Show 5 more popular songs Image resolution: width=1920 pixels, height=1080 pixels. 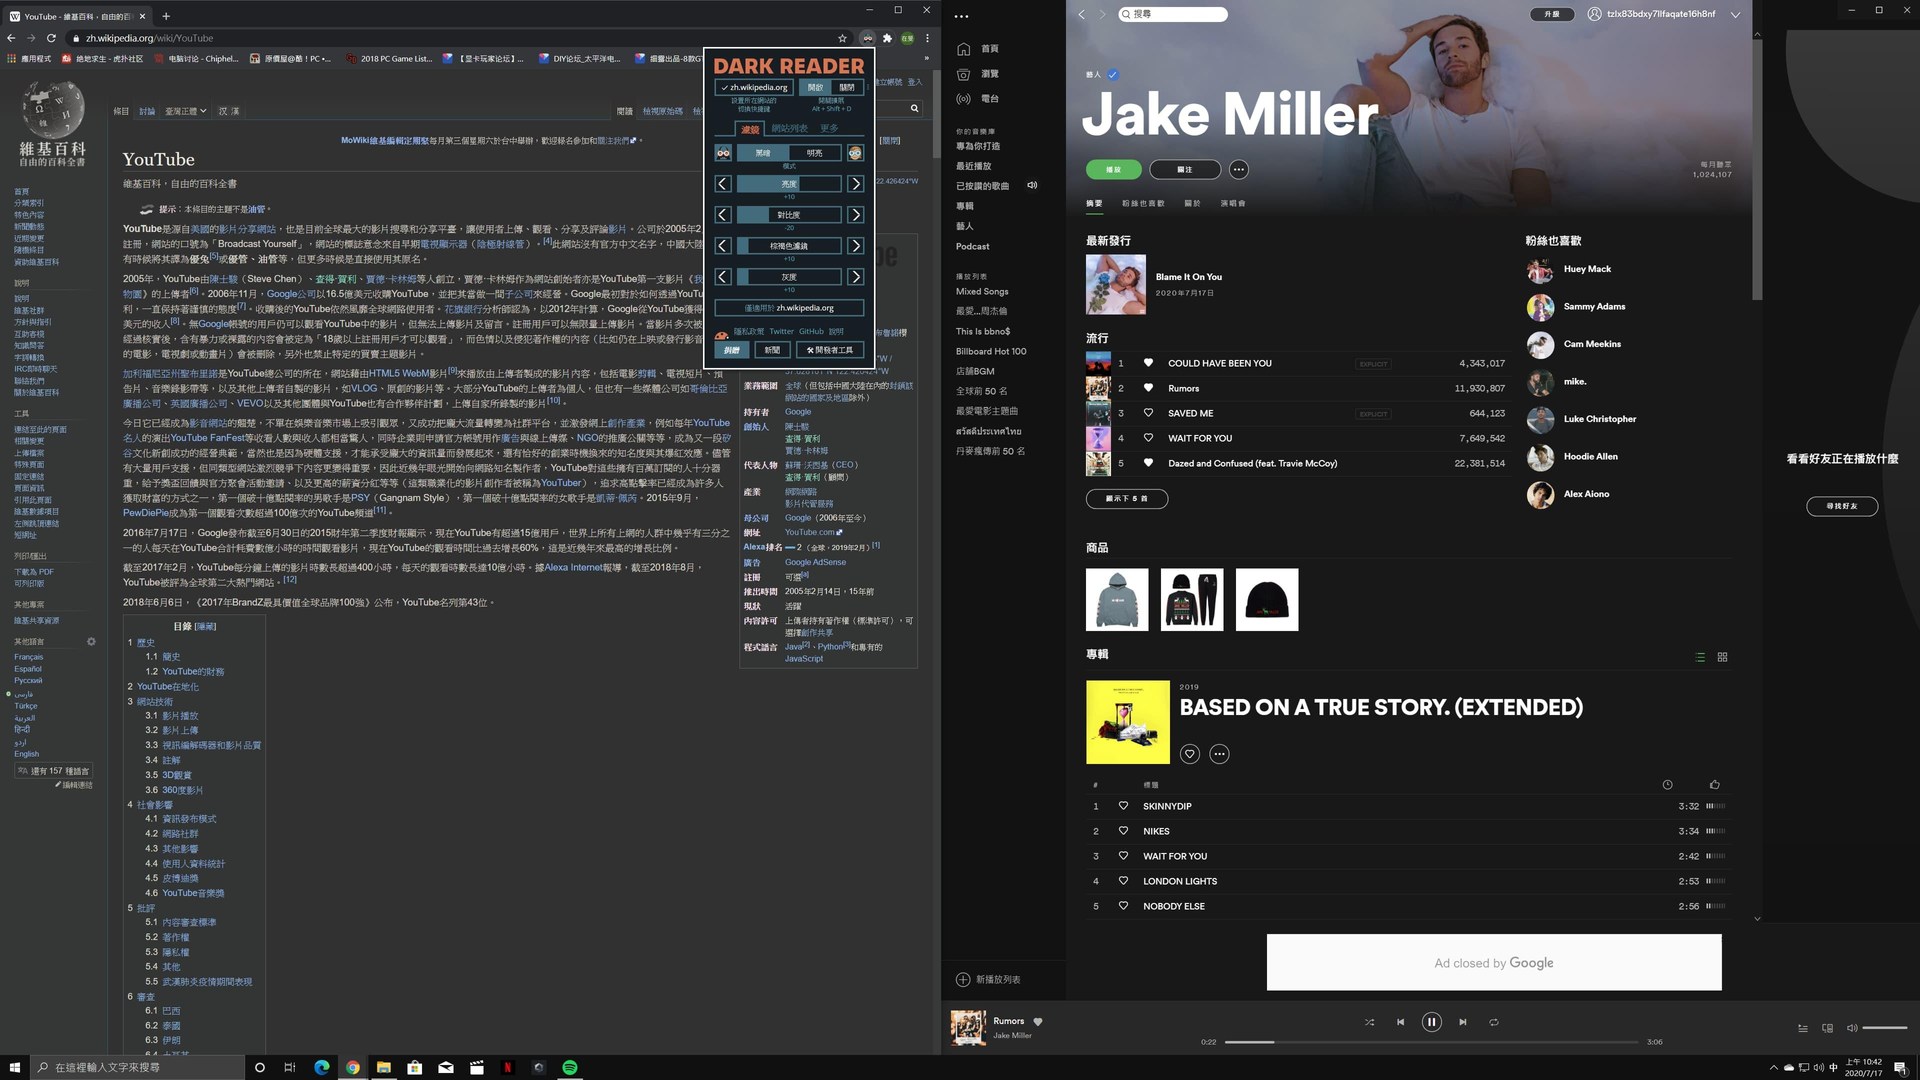coord(1127,498)
